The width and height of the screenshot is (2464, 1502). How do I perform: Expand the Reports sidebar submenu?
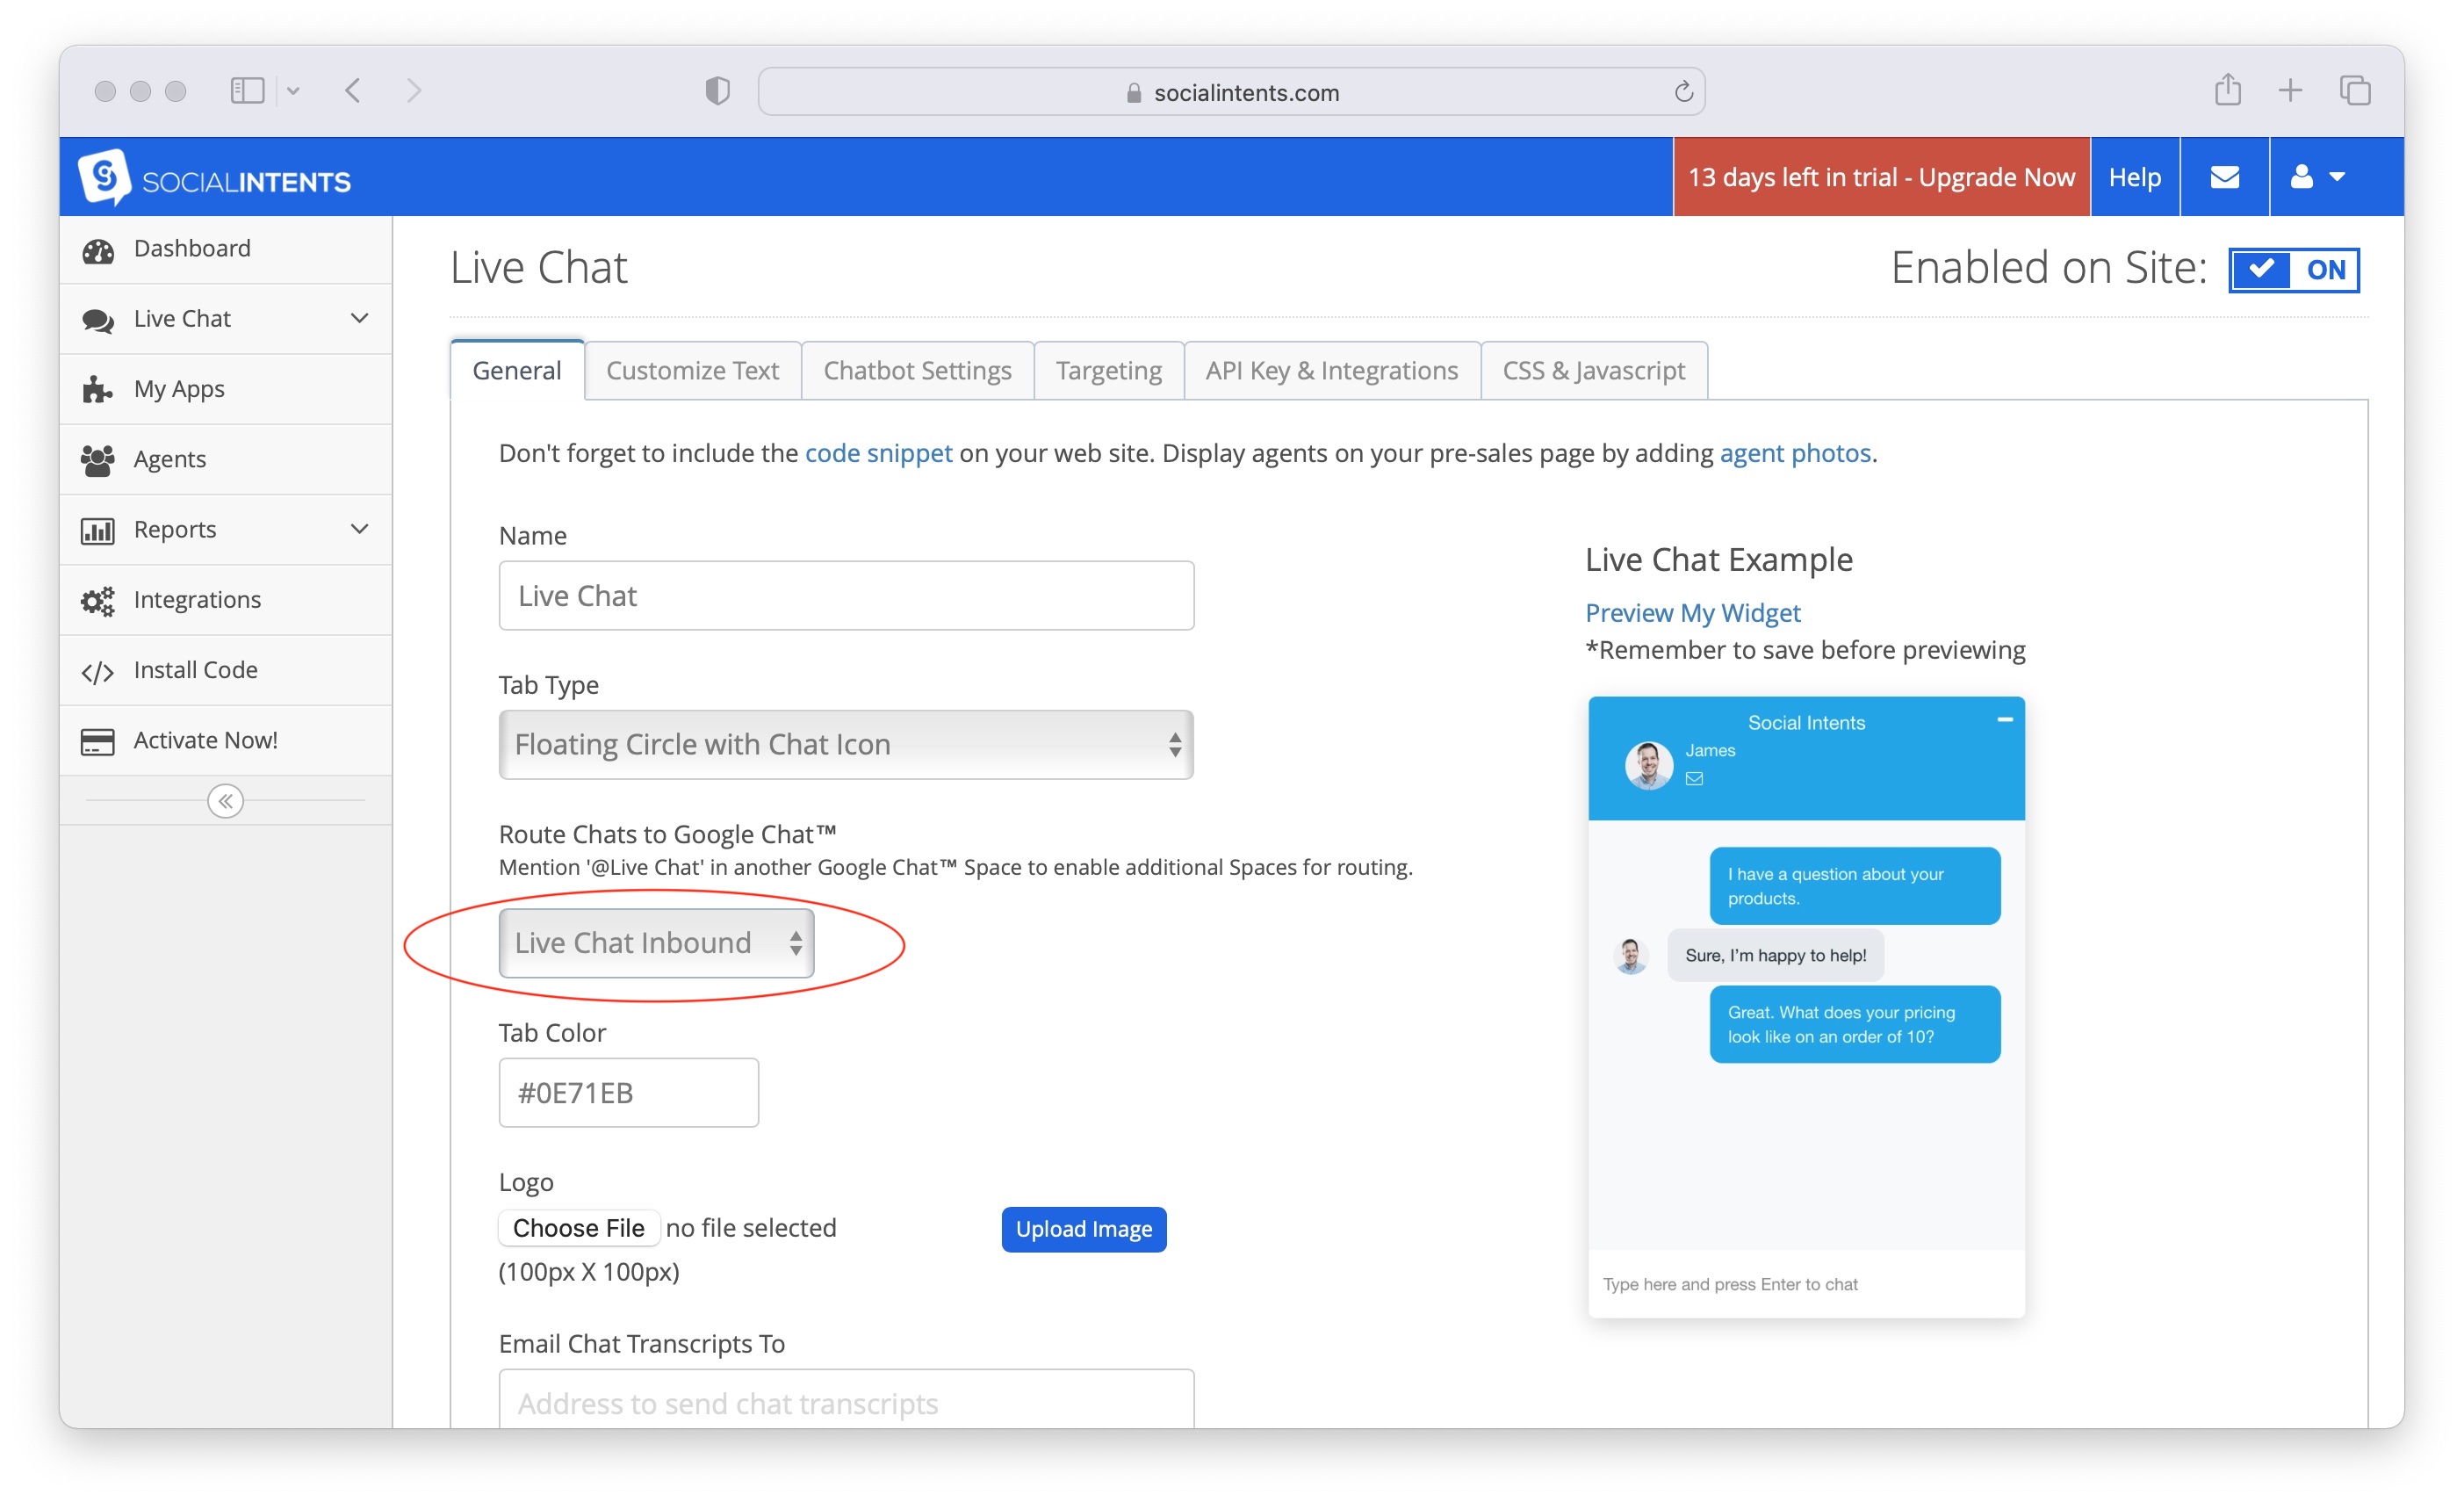(x=358, y=529)
